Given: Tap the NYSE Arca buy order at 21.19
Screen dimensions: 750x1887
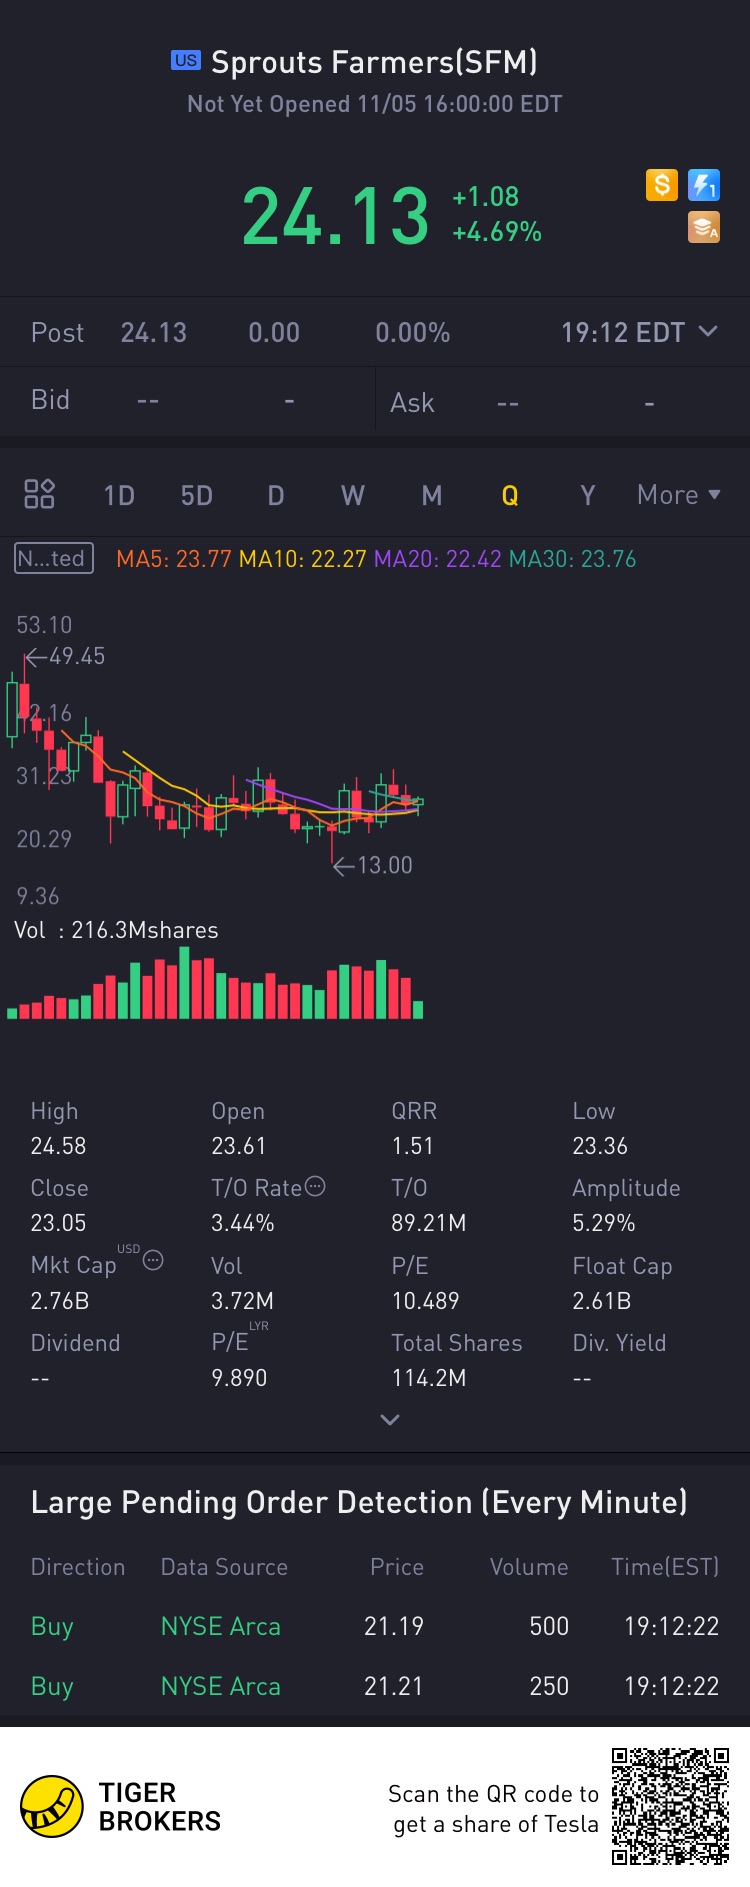Looking at the screenshot, I should pyautogui.click(x=375, y=1626).
